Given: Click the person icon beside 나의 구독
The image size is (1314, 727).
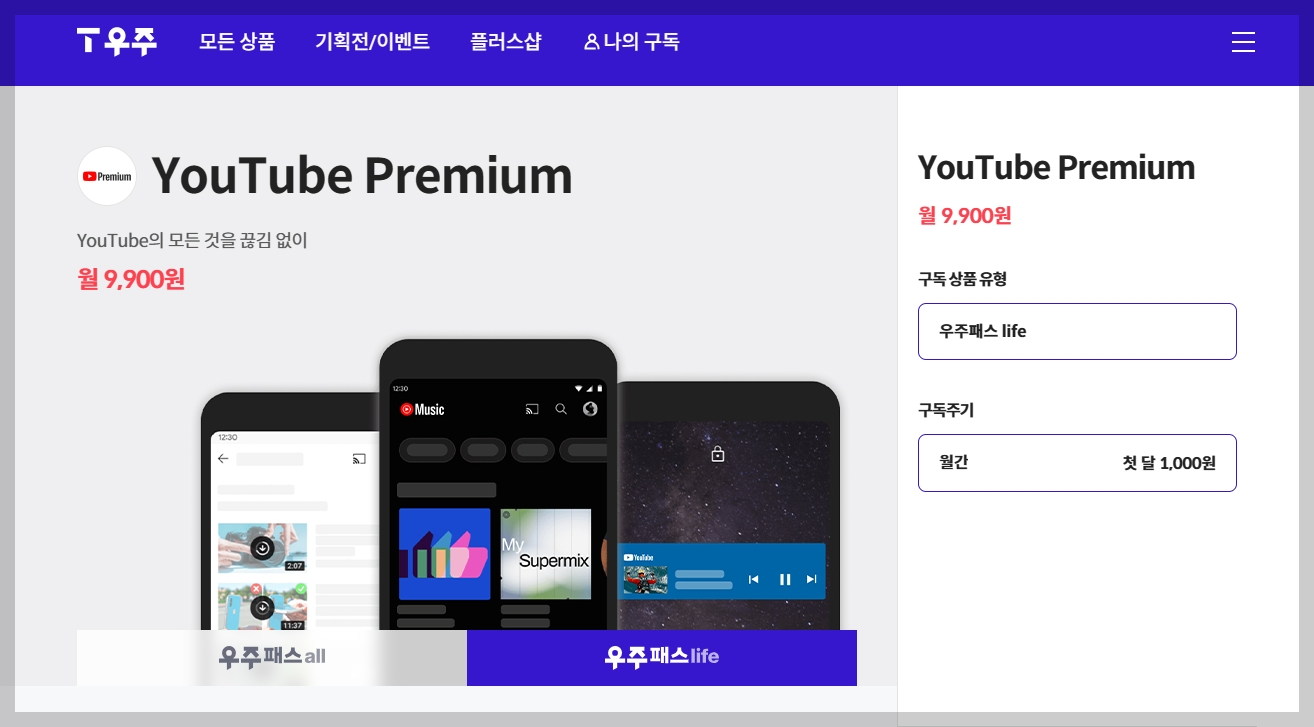Looking at the screenshot, I should [x=591, y=42].
